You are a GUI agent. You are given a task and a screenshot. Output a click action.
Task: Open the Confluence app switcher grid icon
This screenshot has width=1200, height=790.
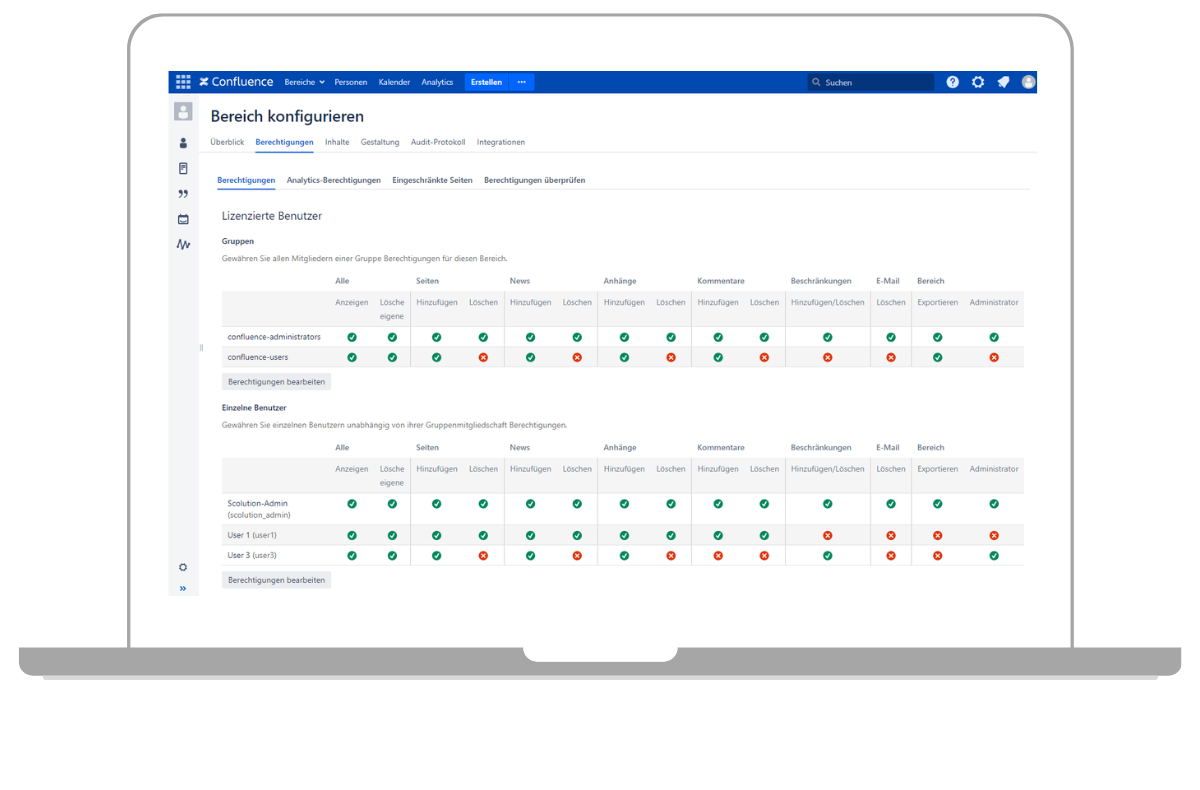click(183, 81)
